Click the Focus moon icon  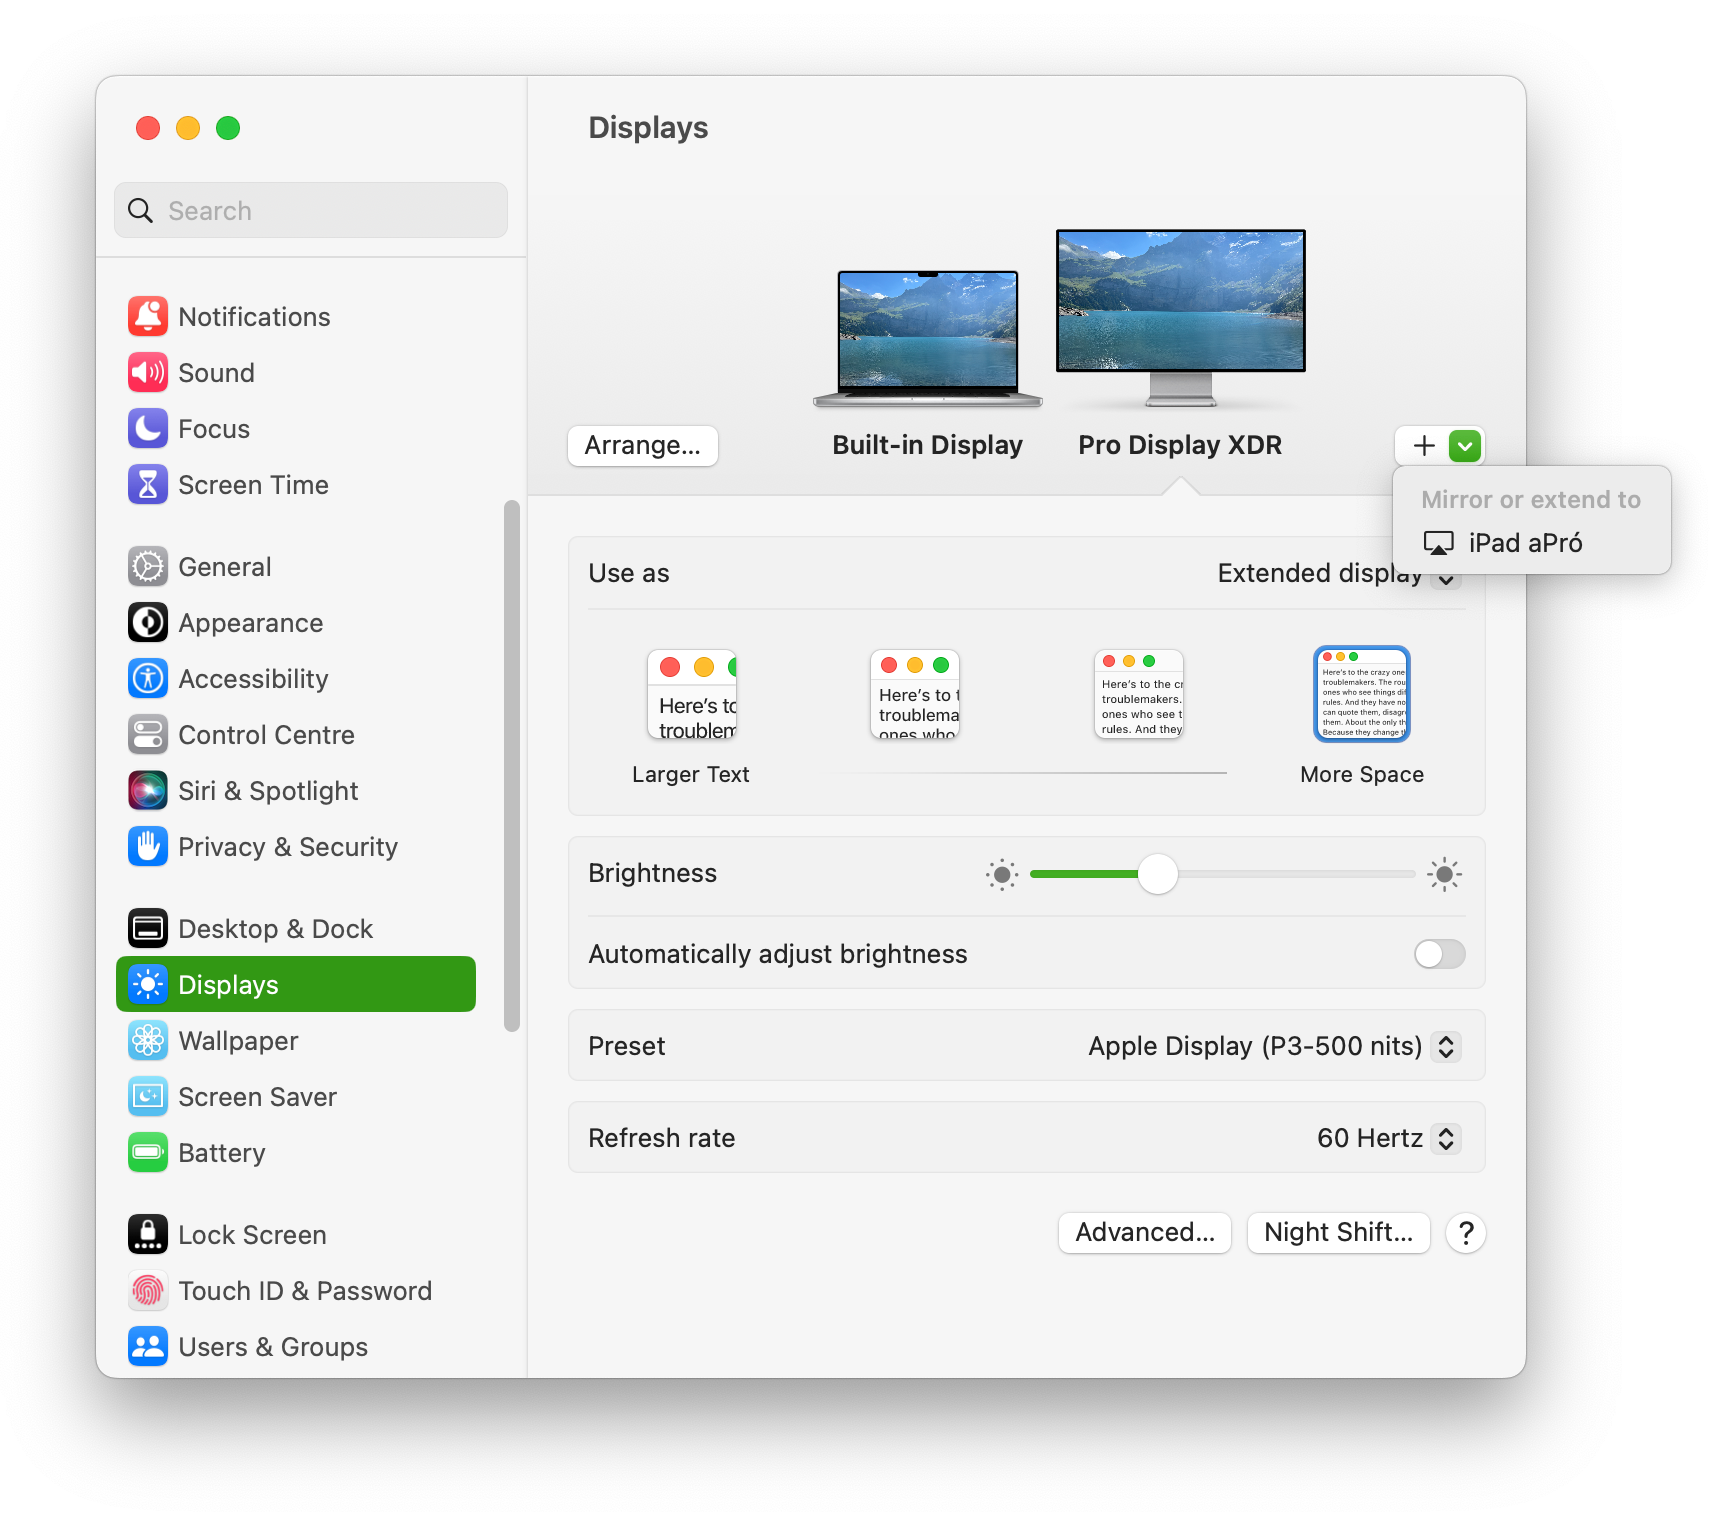(x=148, y=429)
